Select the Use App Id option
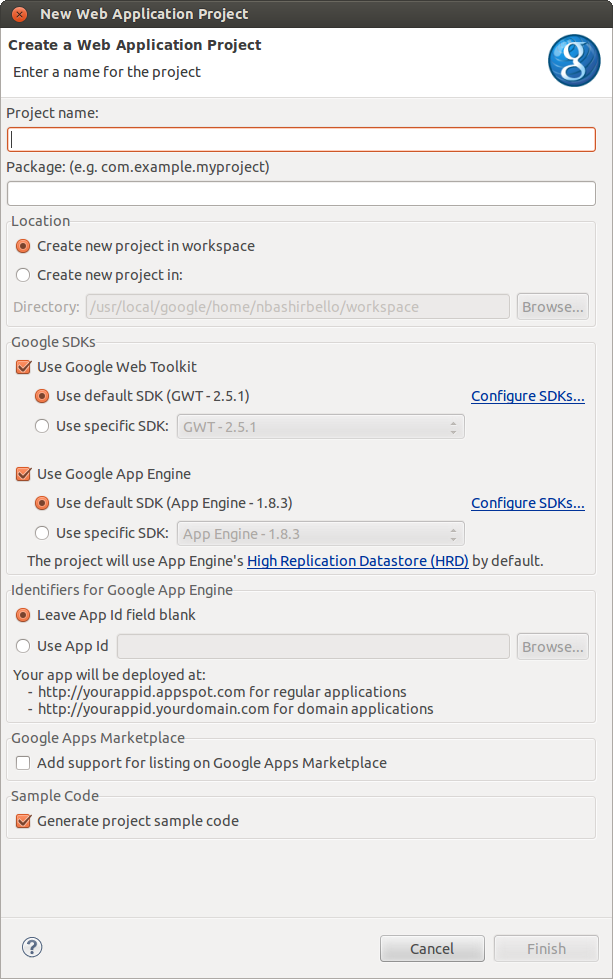 tap(24, 646)
